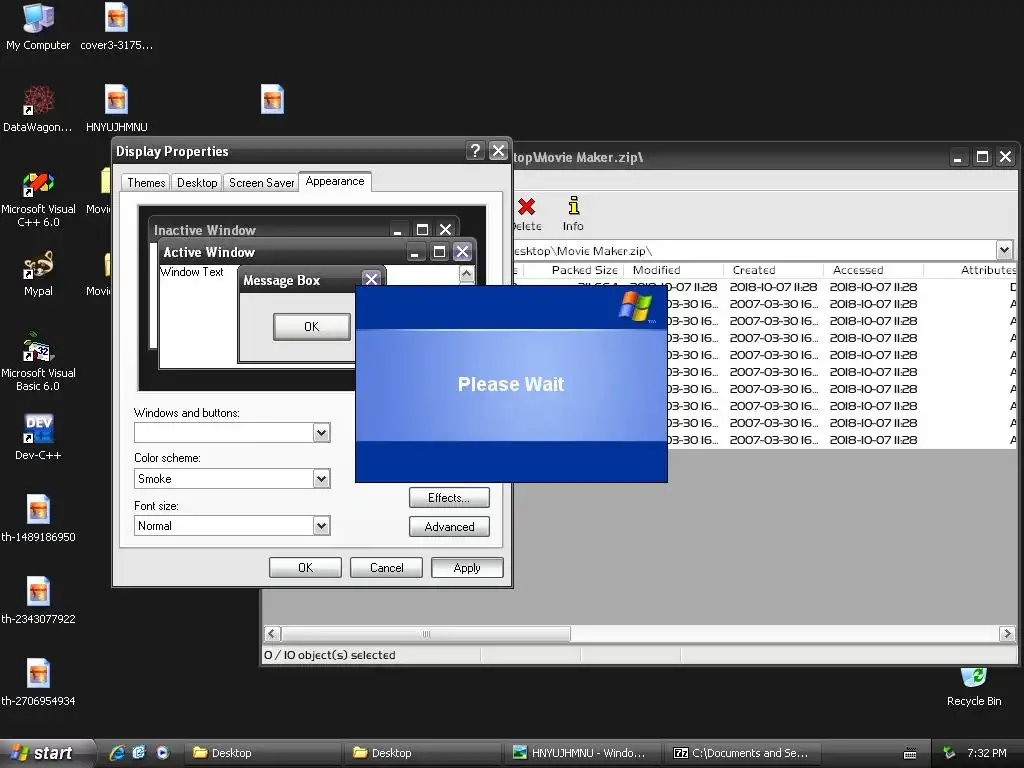Select the Appearance tab
The height and width of the screenshot is (768, 1024).
pyautogui.click(x=335, y=182)
